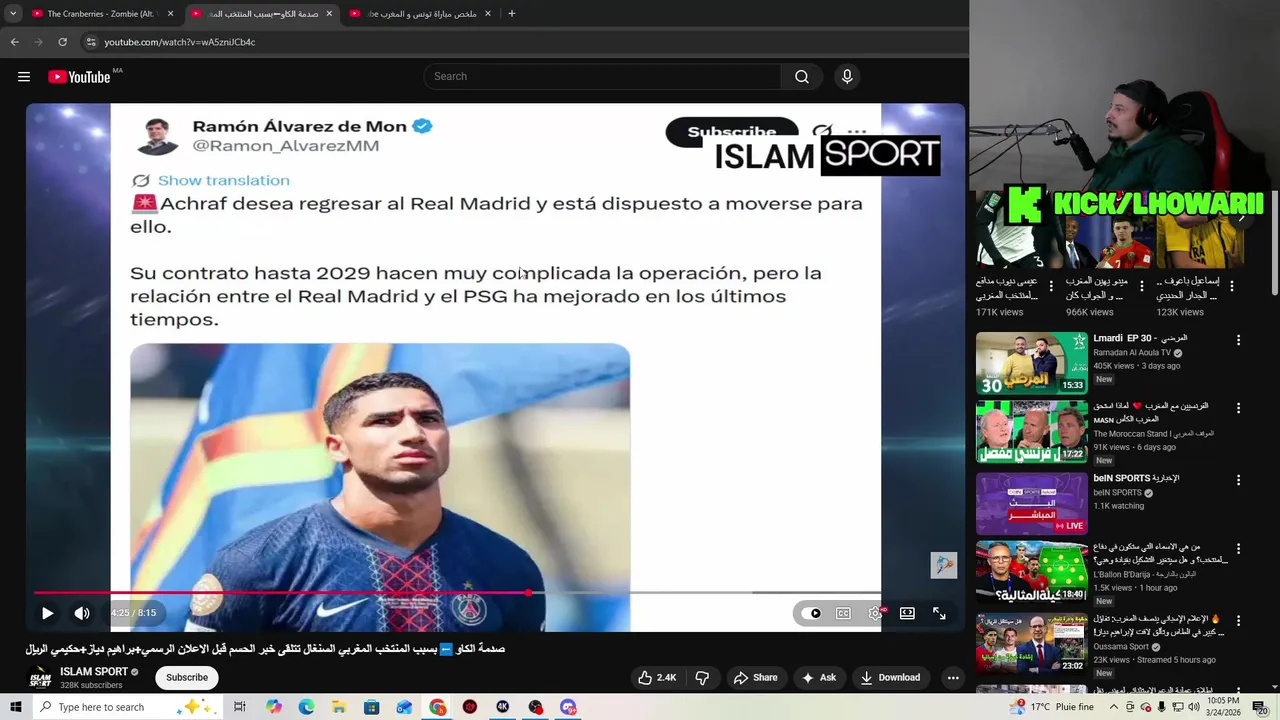Go to the YouTube home logo
1280x720 pixels.
point(79,77)
